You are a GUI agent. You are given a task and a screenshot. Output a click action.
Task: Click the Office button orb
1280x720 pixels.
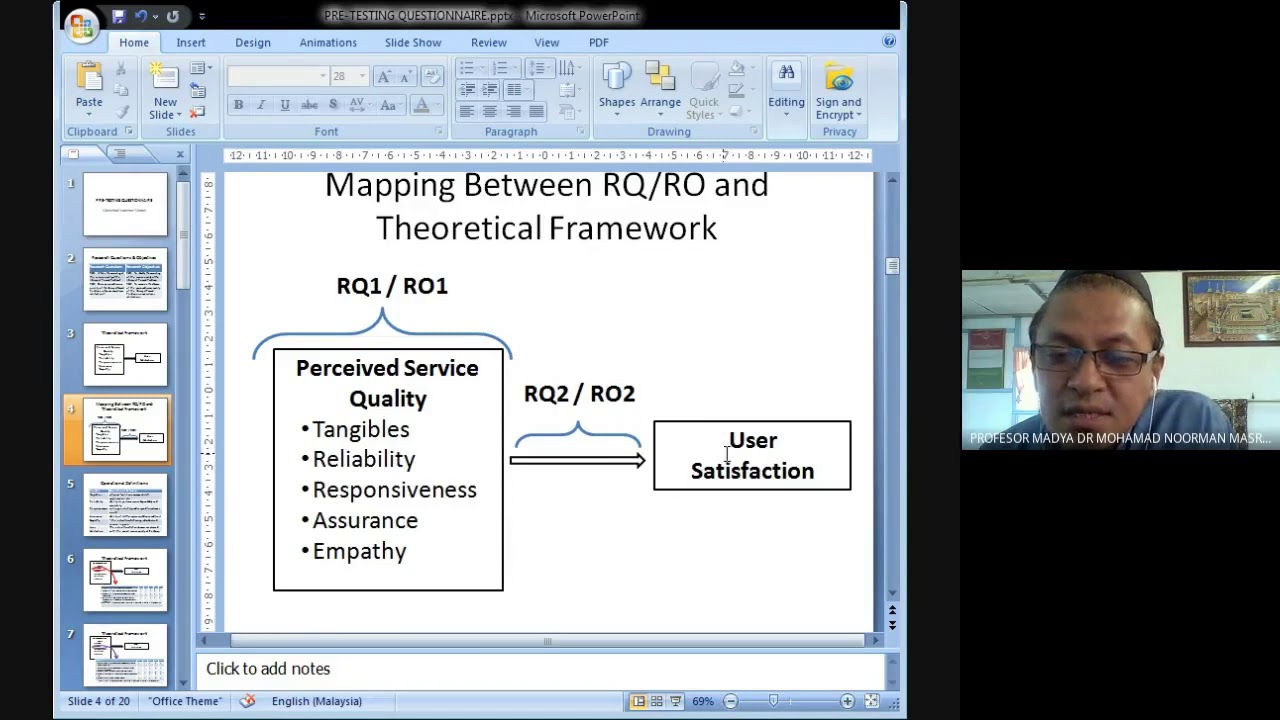coord(81,24)
